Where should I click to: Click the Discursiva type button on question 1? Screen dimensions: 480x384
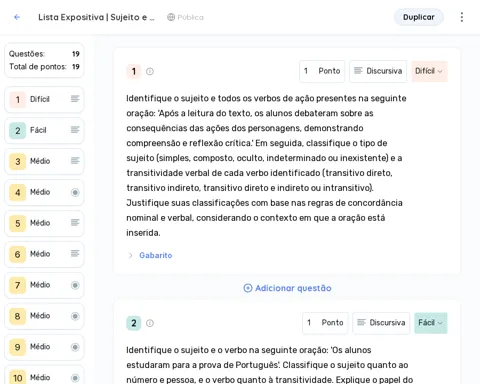(x=378, y=71)
